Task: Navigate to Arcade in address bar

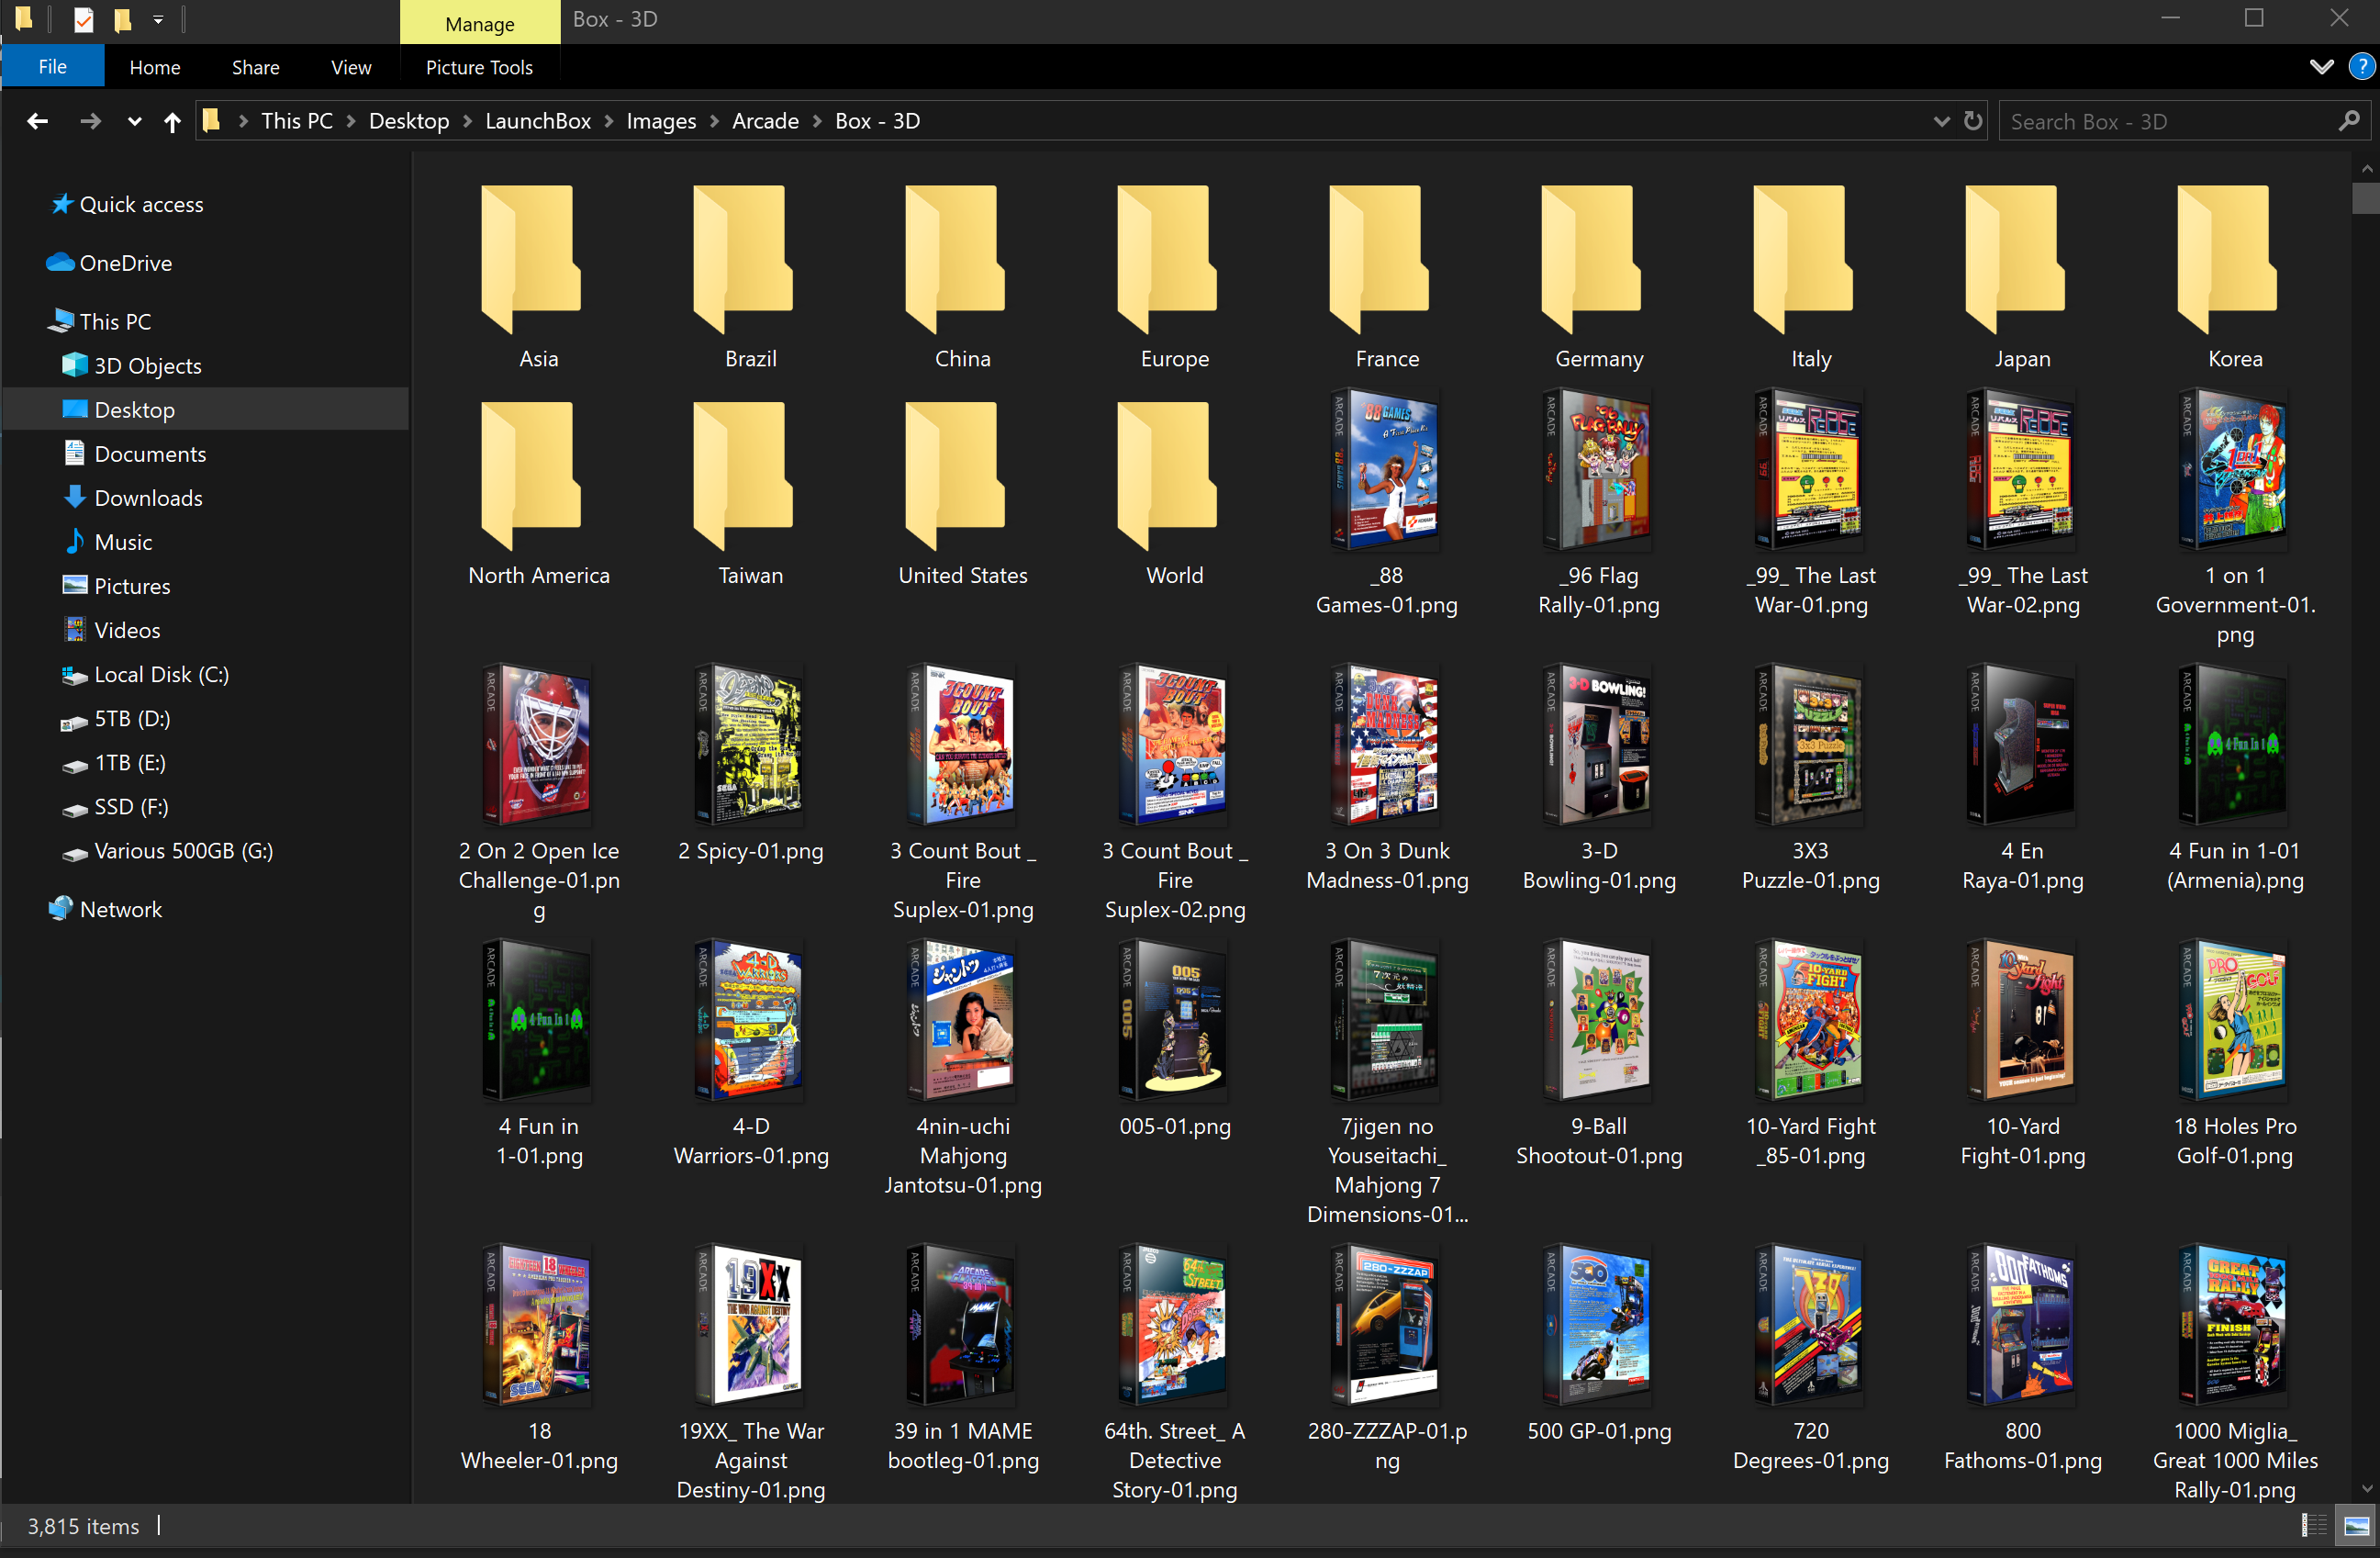Action: tap(765, 121)
